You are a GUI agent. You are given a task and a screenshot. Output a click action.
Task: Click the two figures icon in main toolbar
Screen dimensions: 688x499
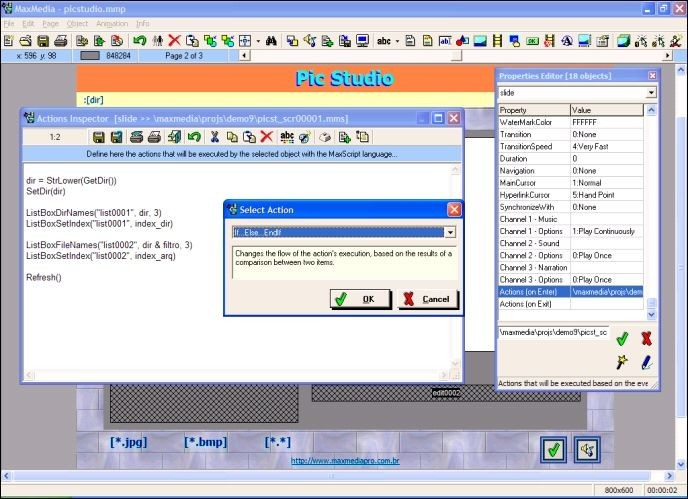click(x=157, y=41)
